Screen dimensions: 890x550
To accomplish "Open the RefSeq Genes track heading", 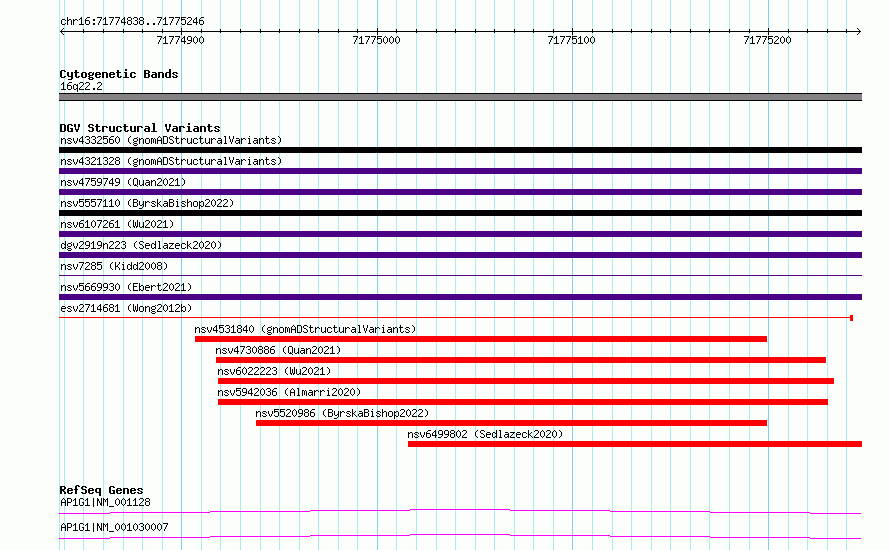I will (101, 490).
